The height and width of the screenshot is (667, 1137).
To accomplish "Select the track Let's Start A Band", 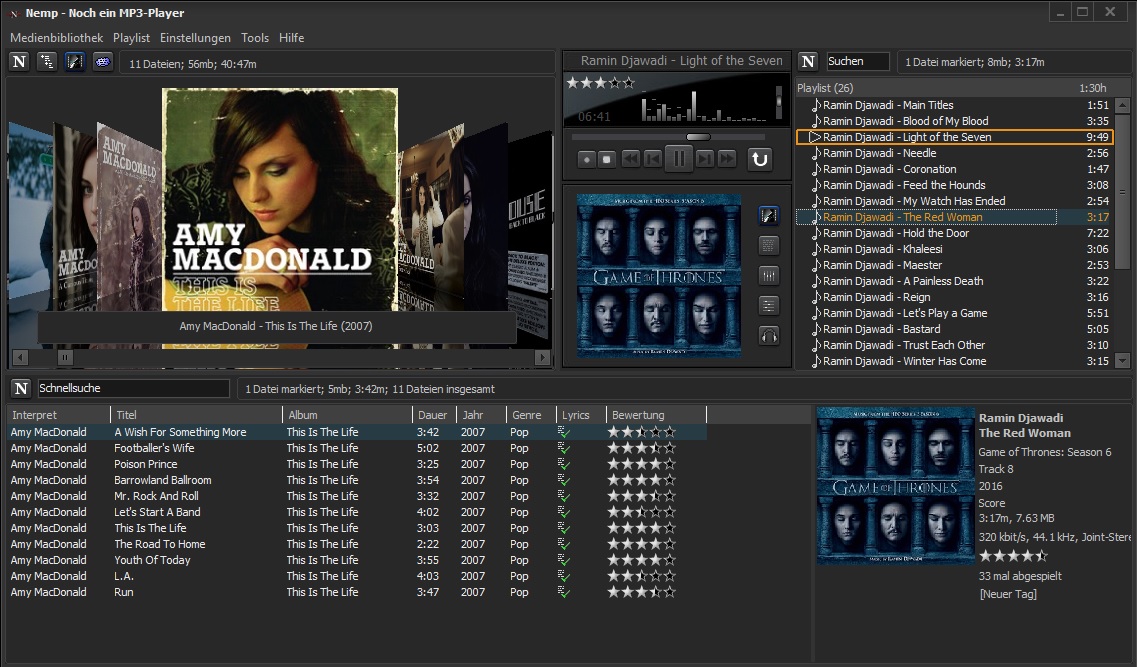I will pos(357,513).
